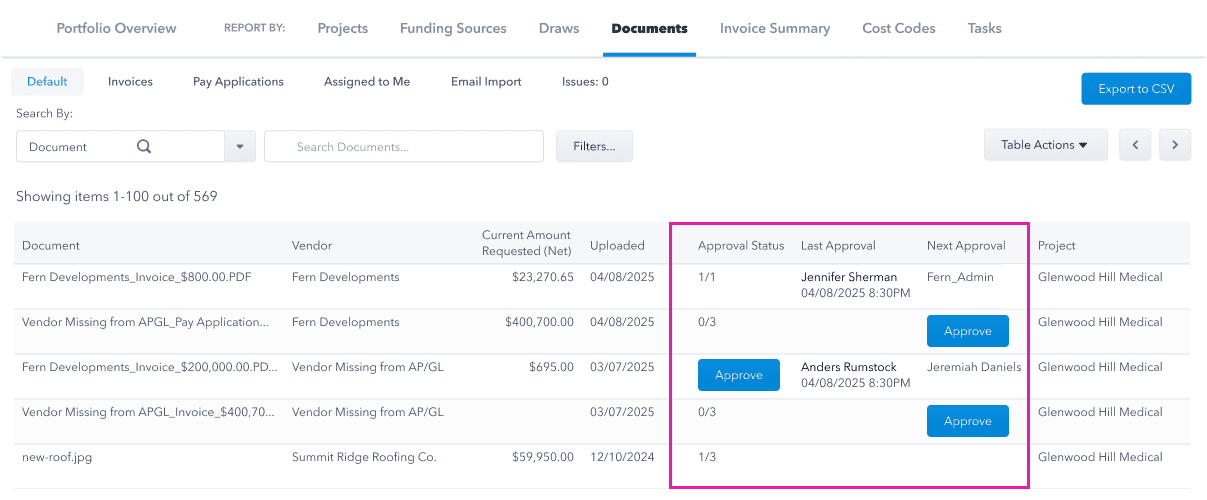
Task: Approve the Vendor Missing APGL_Invoice row
Action: point(967,421)
